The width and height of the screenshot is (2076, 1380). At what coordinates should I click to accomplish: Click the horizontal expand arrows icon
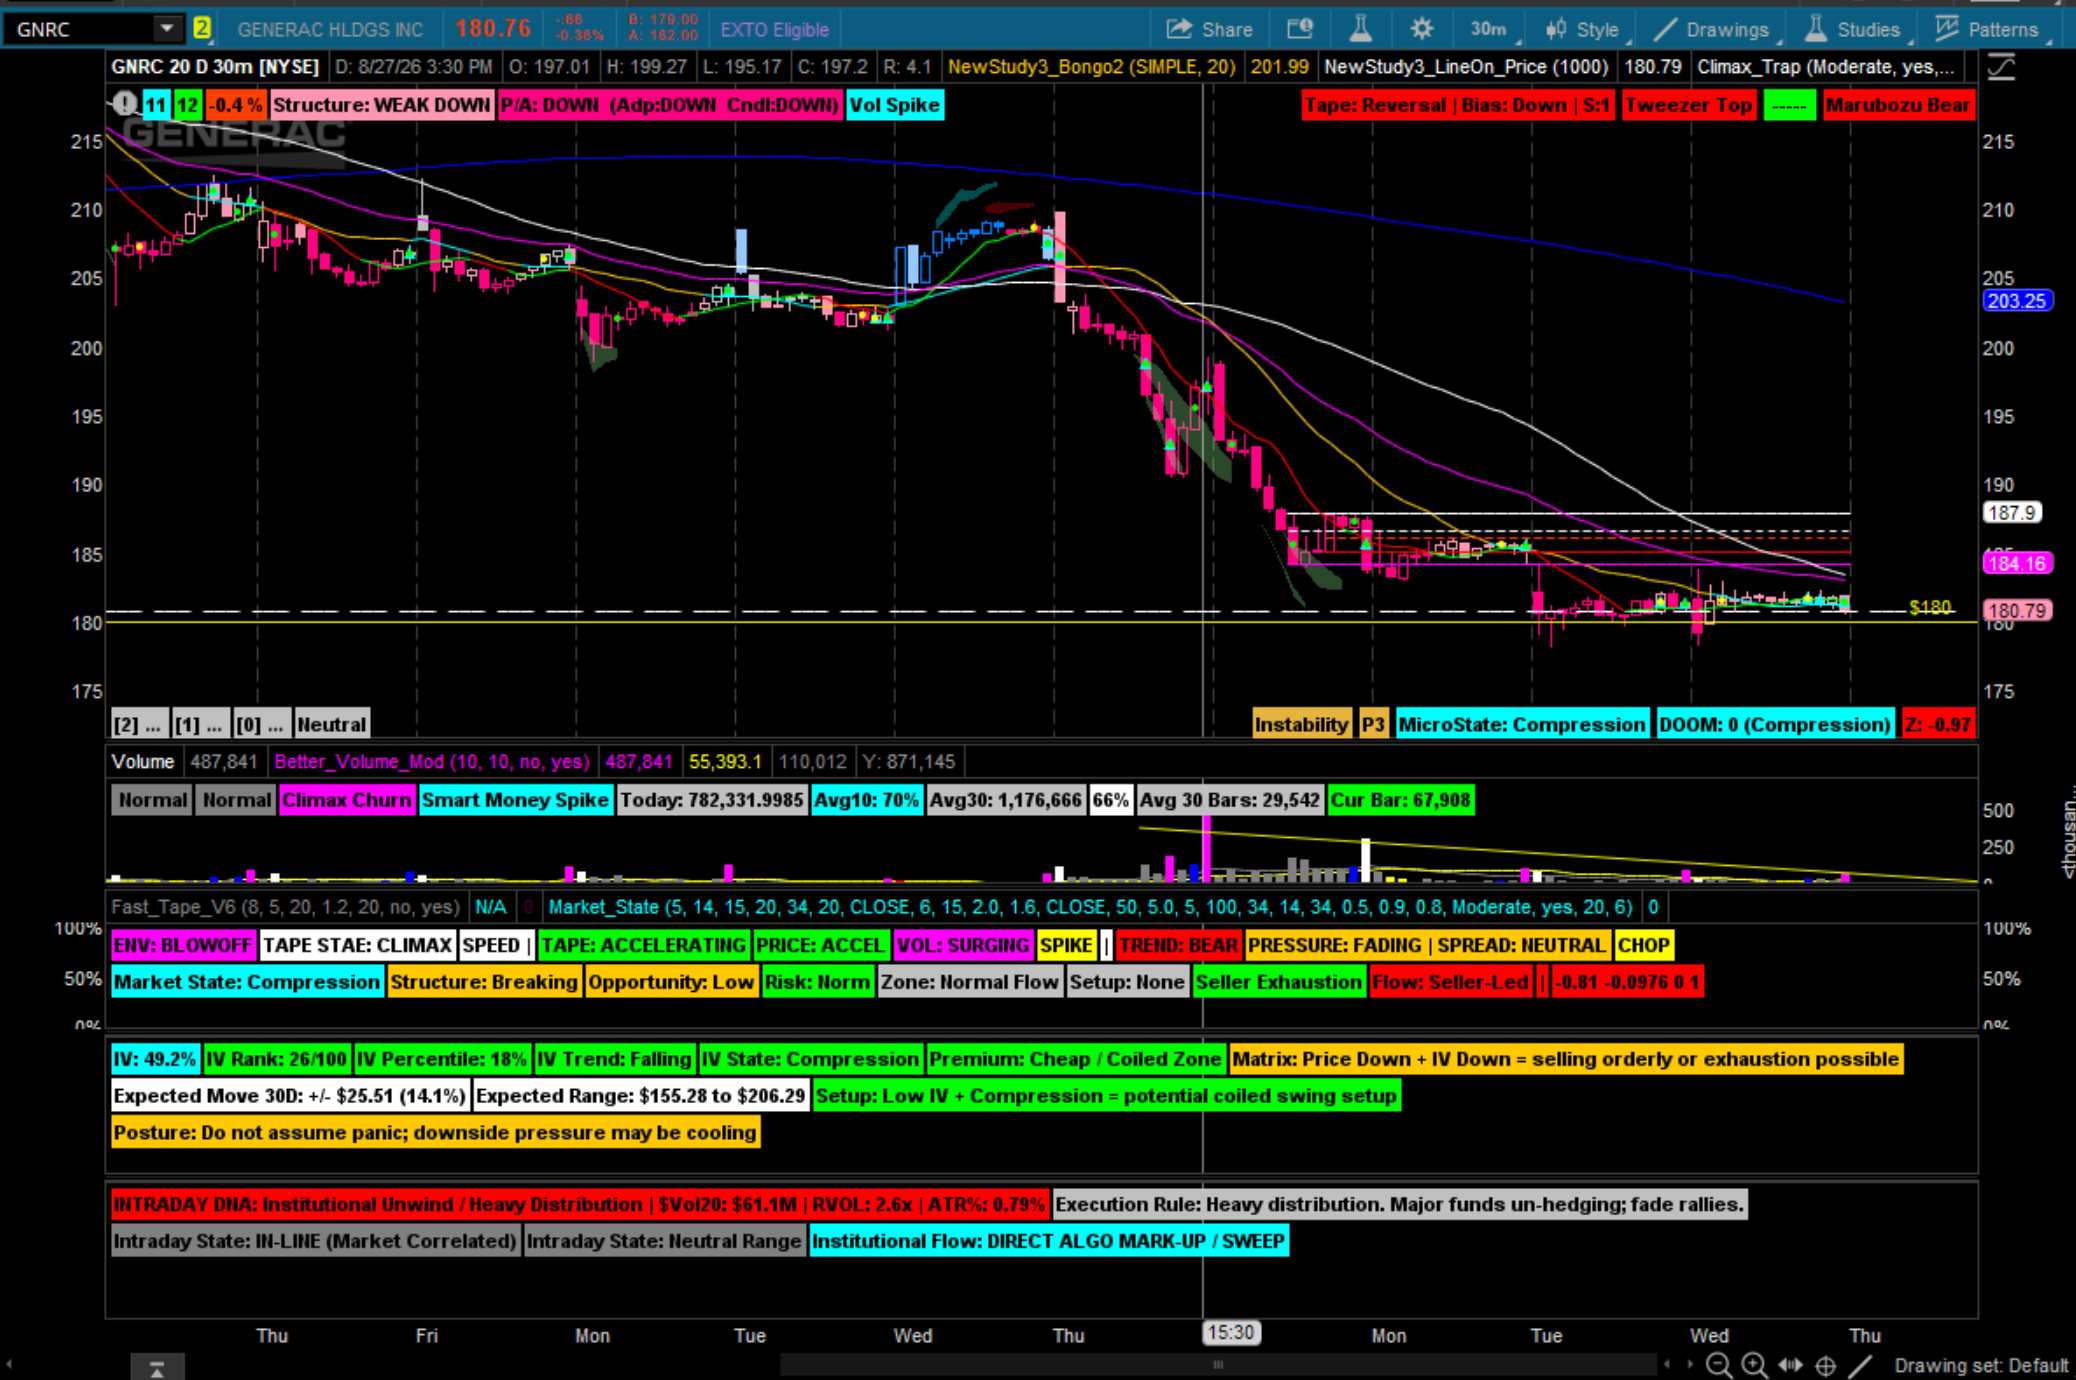pos(1790,1365)
